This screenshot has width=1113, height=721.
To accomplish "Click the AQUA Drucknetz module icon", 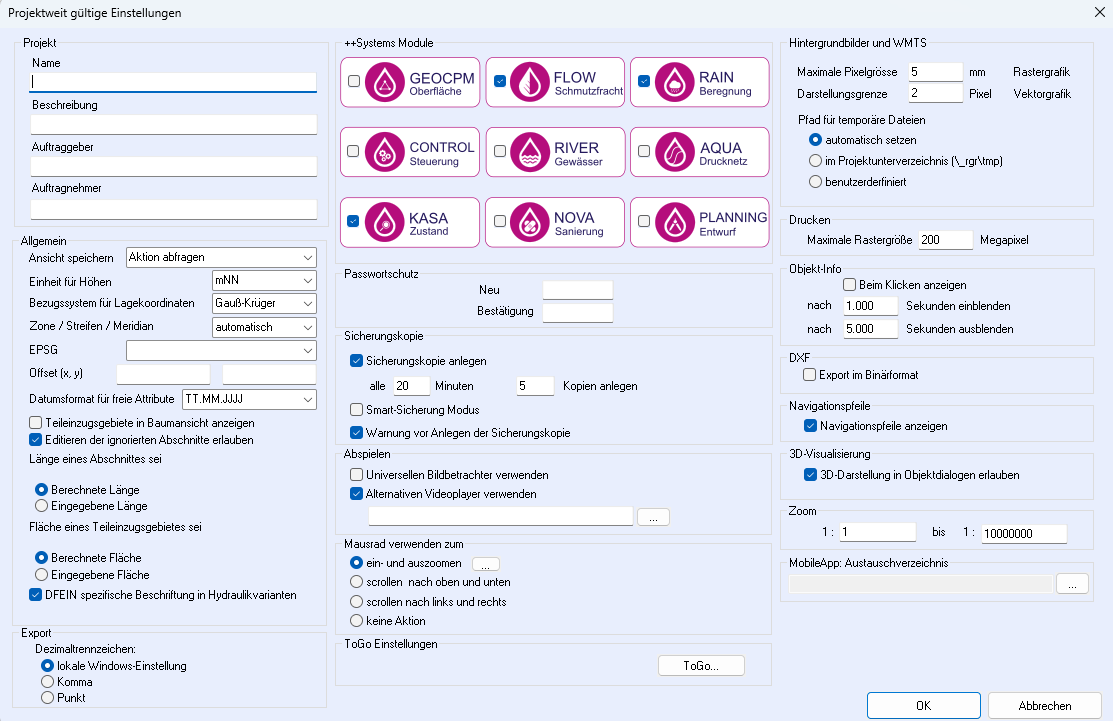I will pos(675,152).
